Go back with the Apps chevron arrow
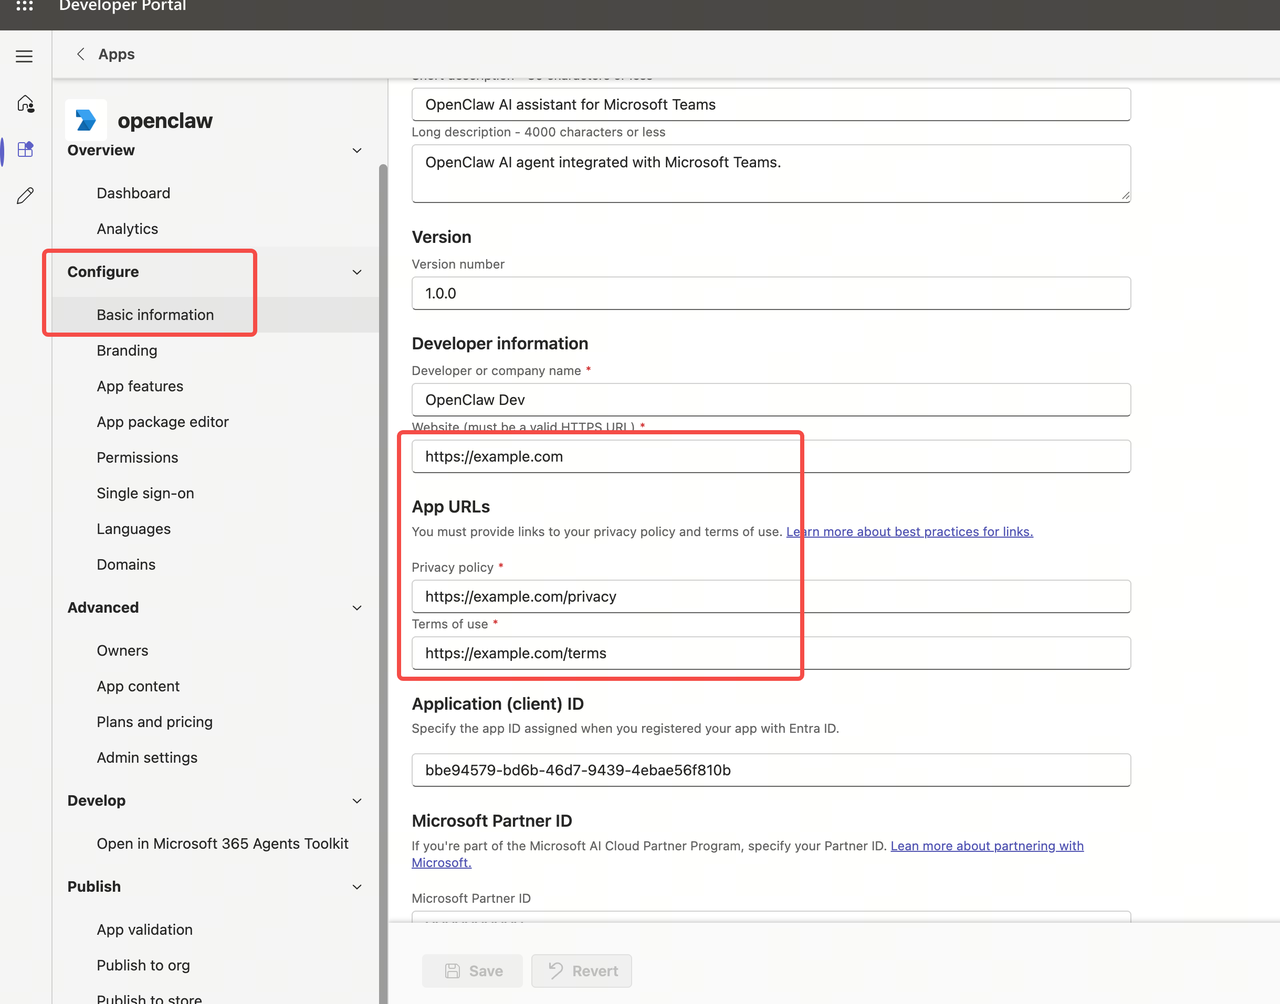This screenshot has width=1280, height=1004. point(81,54)
